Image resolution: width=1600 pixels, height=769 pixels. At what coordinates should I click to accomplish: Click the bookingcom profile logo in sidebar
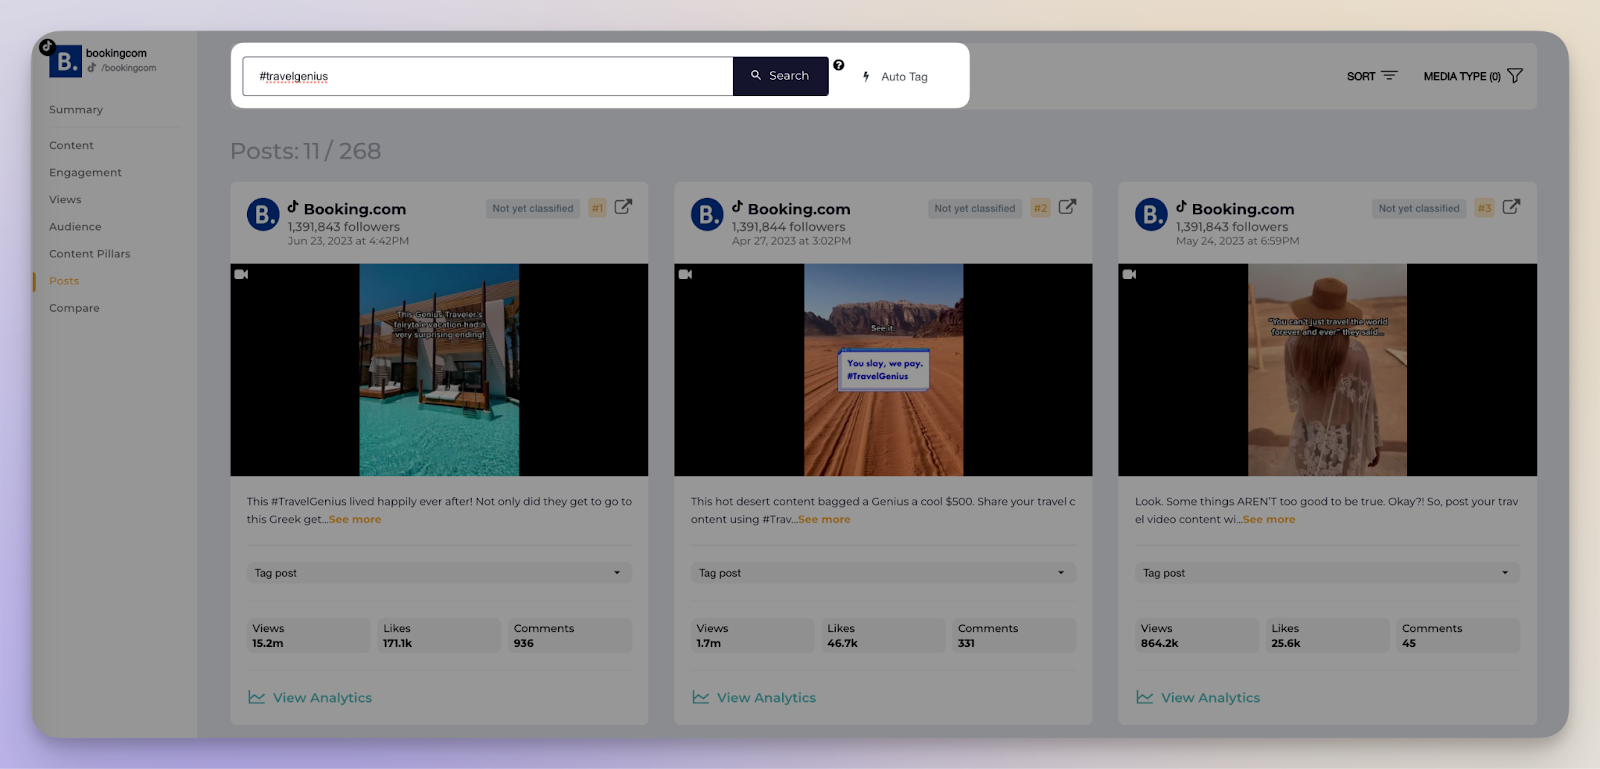coord(65,61)
